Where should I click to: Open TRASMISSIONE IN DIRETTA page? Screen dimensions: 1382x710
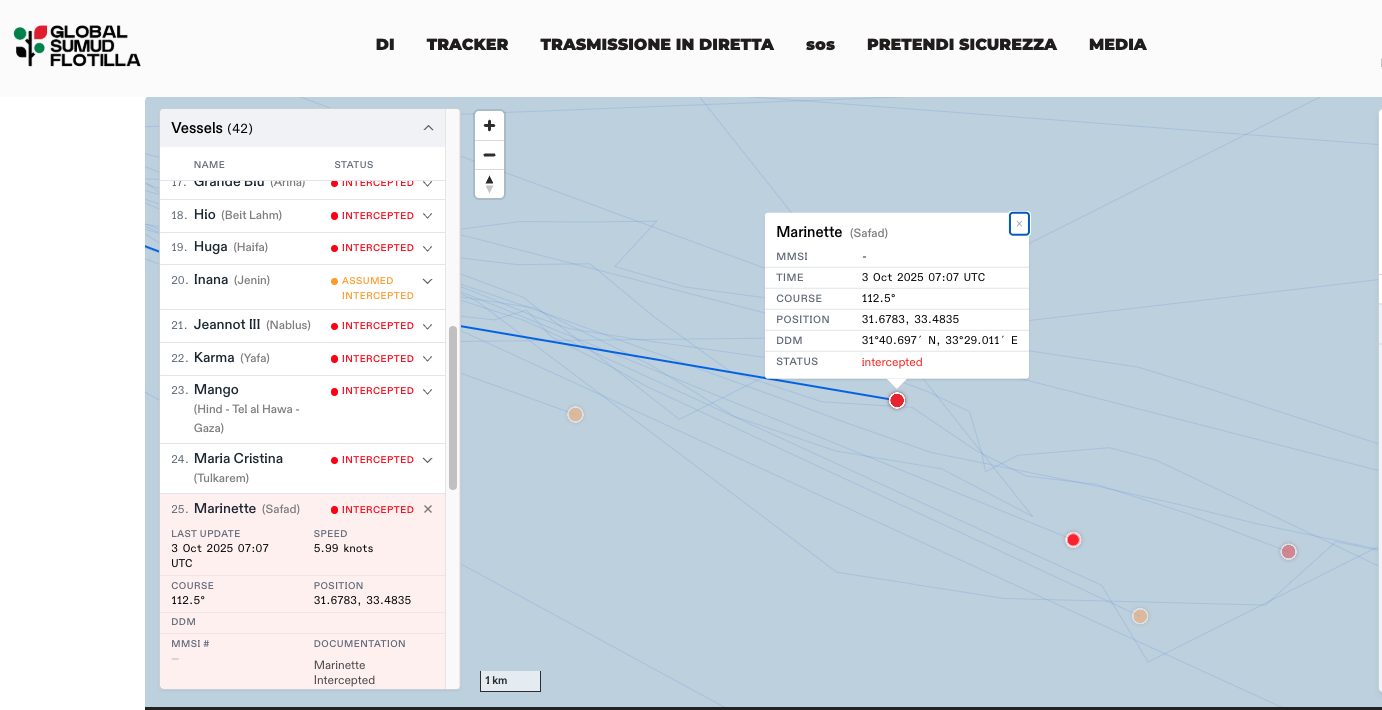pos(657,45)
